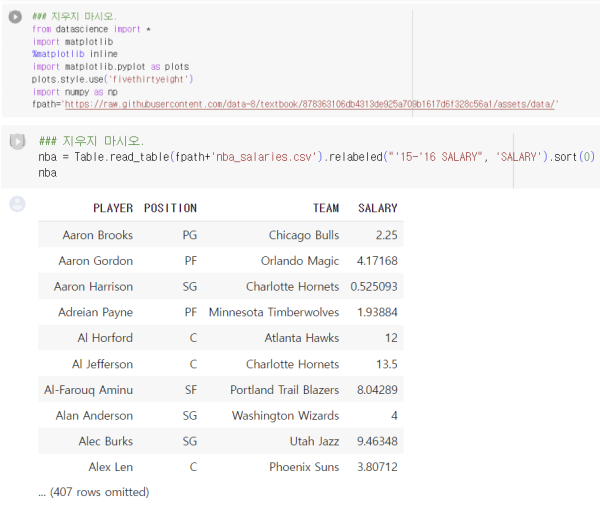Image resolution: width=600 pixels, height=511 pixels.
Task: Open the raw.githubusercontent.com data URL link
Action: point(310,104)
